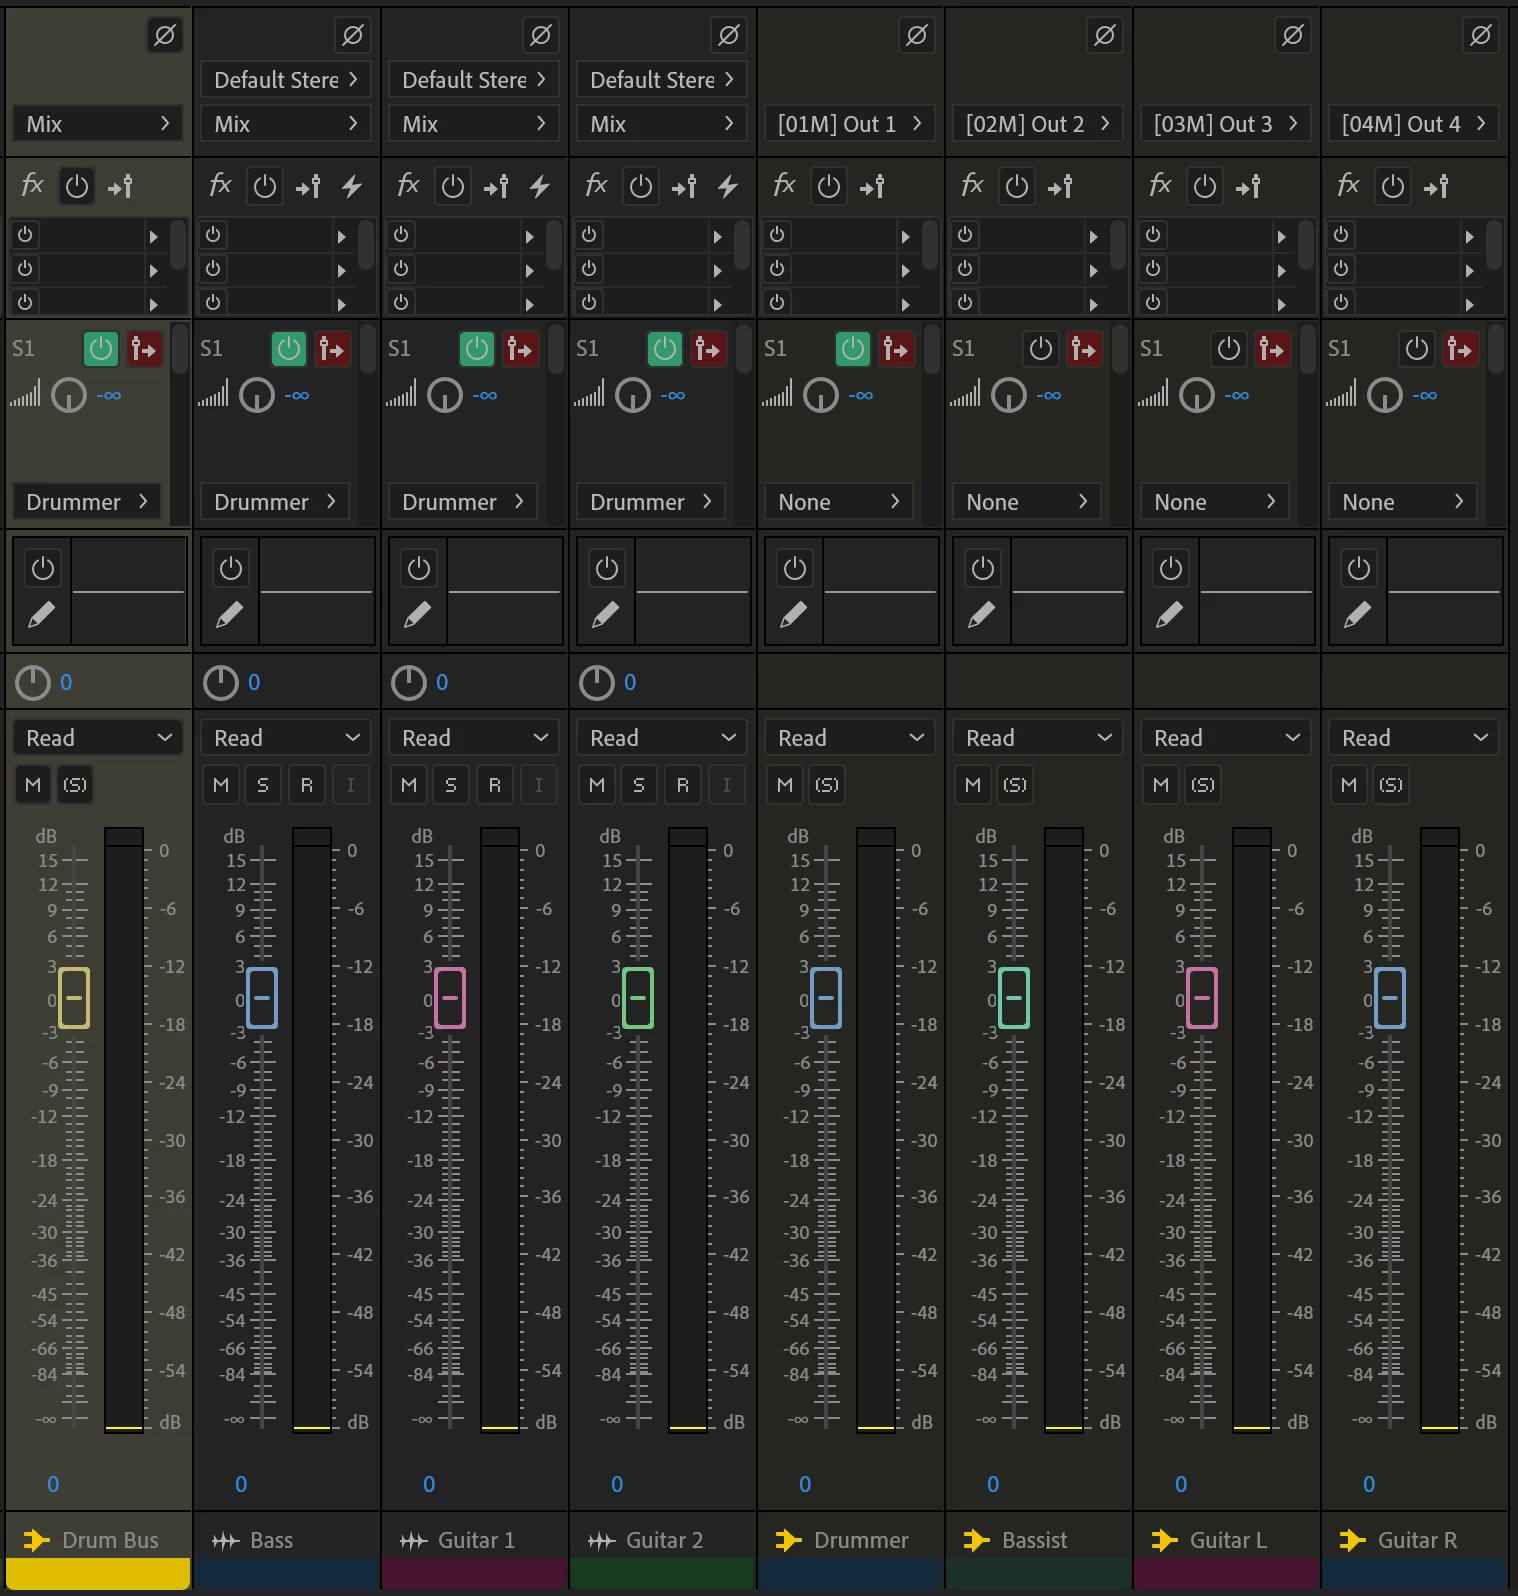Viewport: 1518px width, 1596px height.
Task: Solo the Bass track
Action: [x=263, y=785]
